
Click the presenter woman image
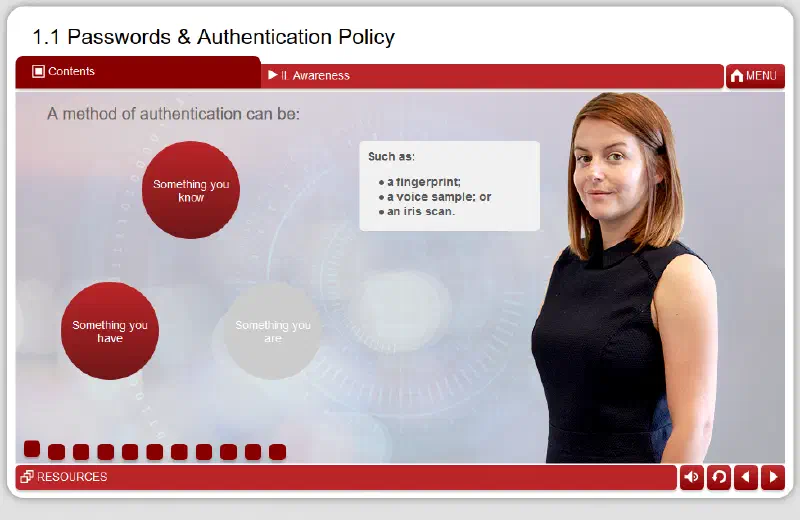pos(625,278)
